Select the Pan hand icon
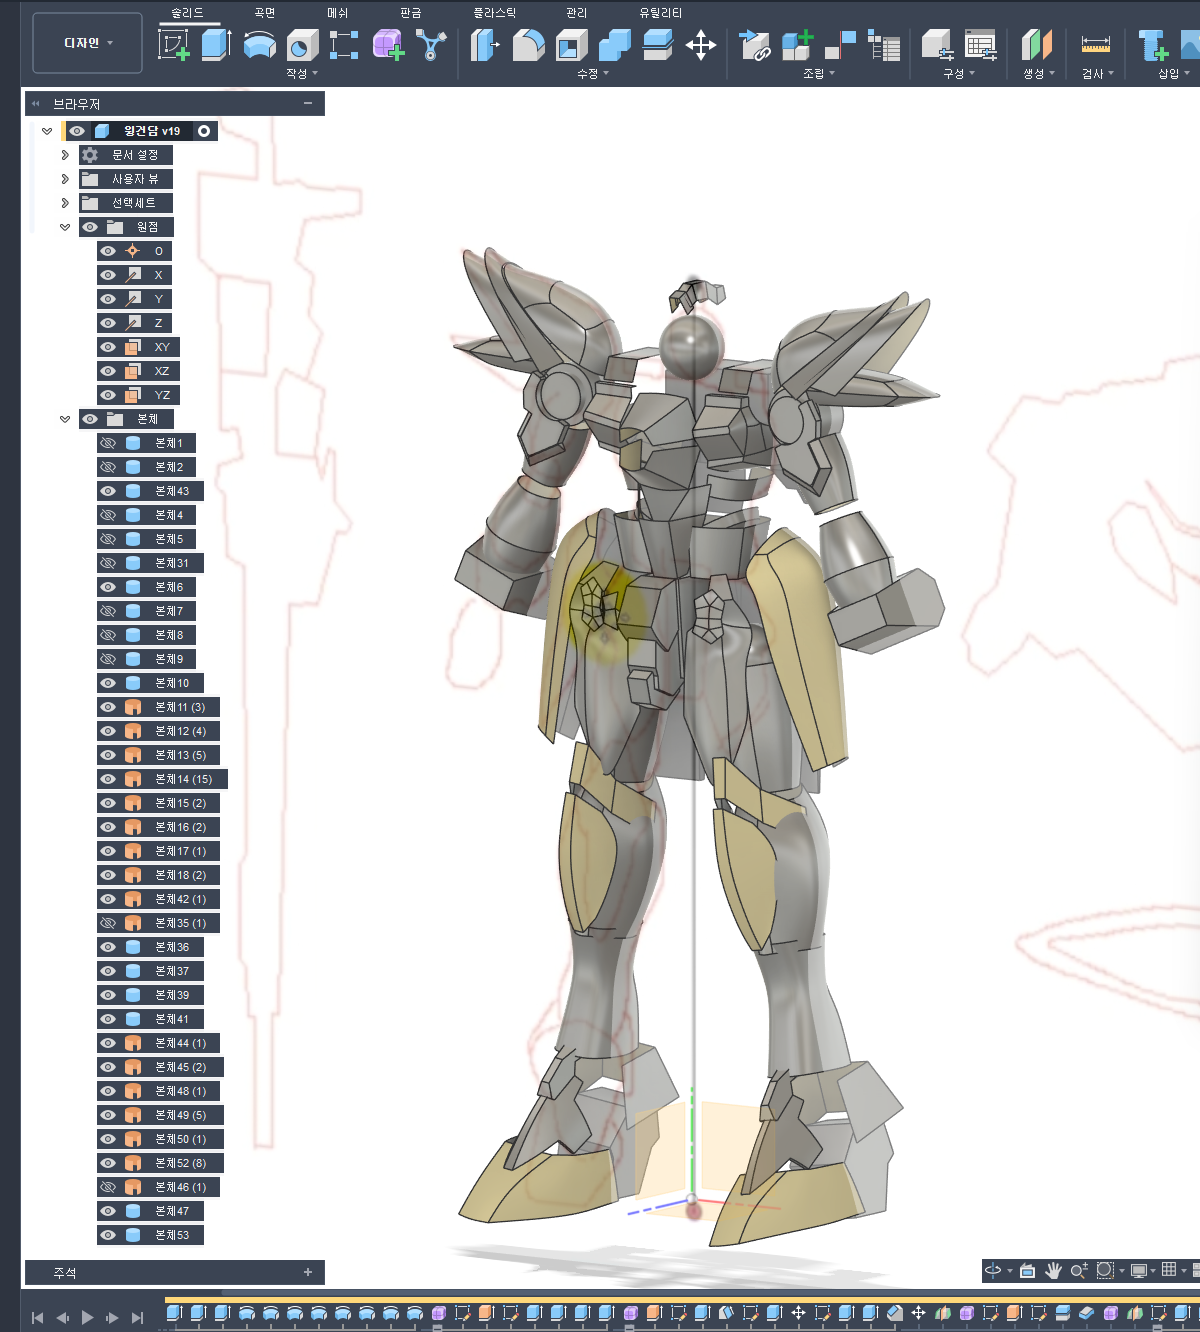This screenshot has width=1200, height=1332. pos(1053,1270)
